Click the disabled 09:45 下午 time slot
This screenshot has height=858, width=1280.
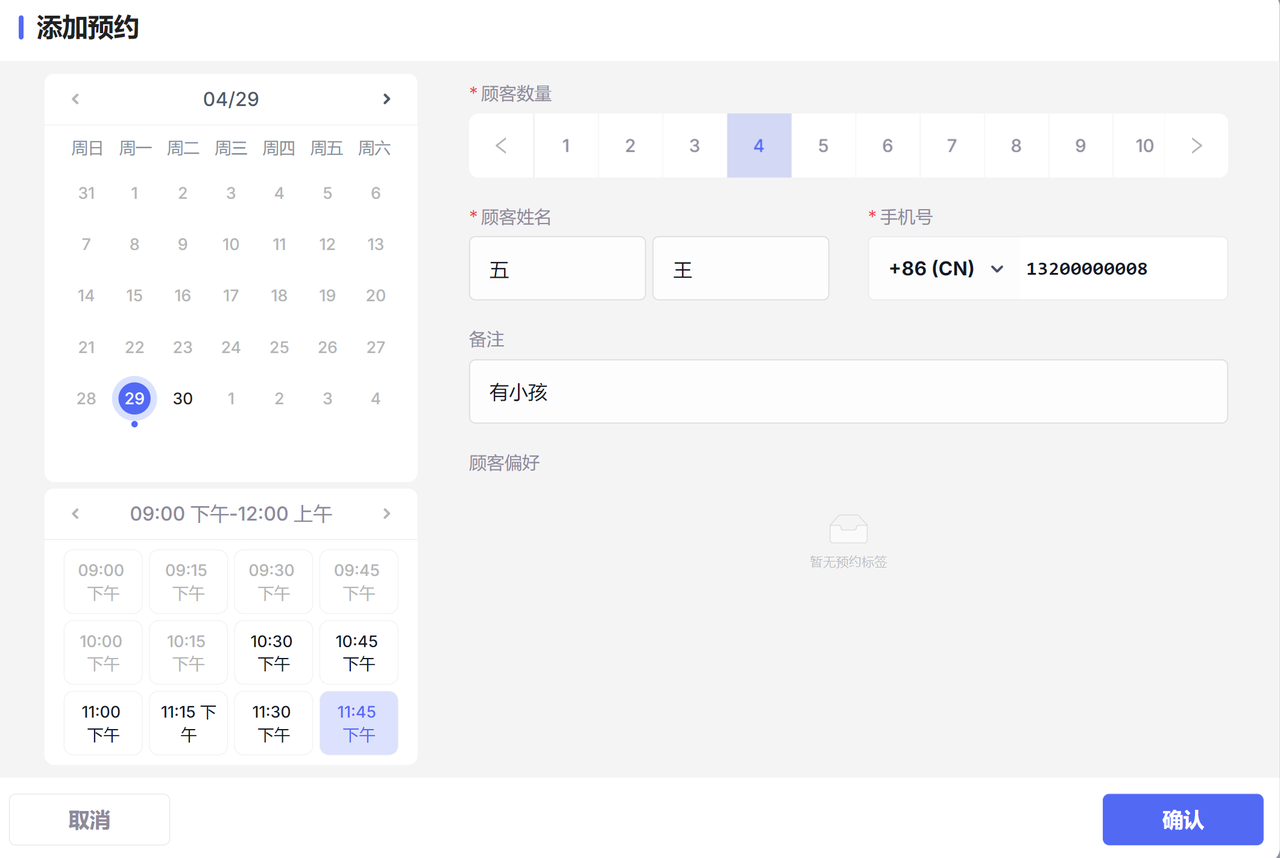[x=358, y=582]
